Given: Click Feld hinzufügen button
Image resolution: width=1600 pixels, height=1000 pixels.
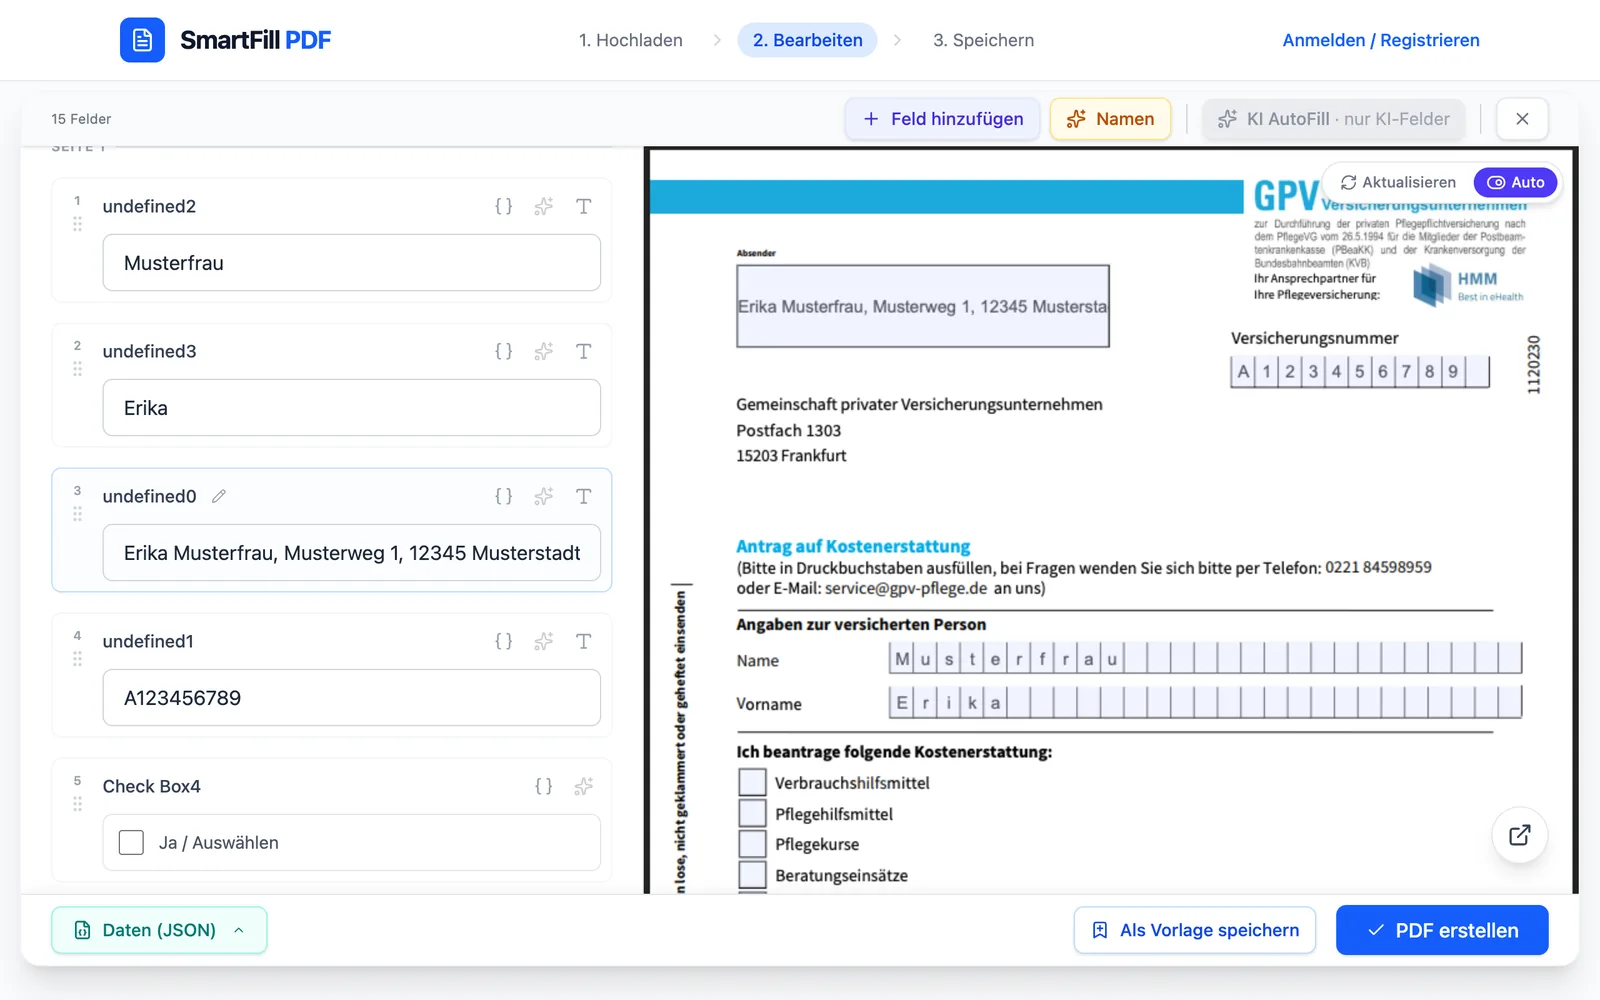Looking at the screenshot, I should 943,119.
